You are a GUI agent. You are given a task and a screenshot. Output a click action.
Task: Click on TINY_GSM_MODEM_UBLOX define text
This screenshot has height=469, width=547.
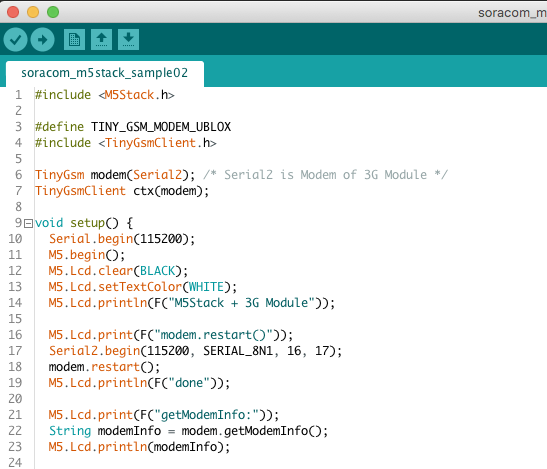(x=161, y=127)
